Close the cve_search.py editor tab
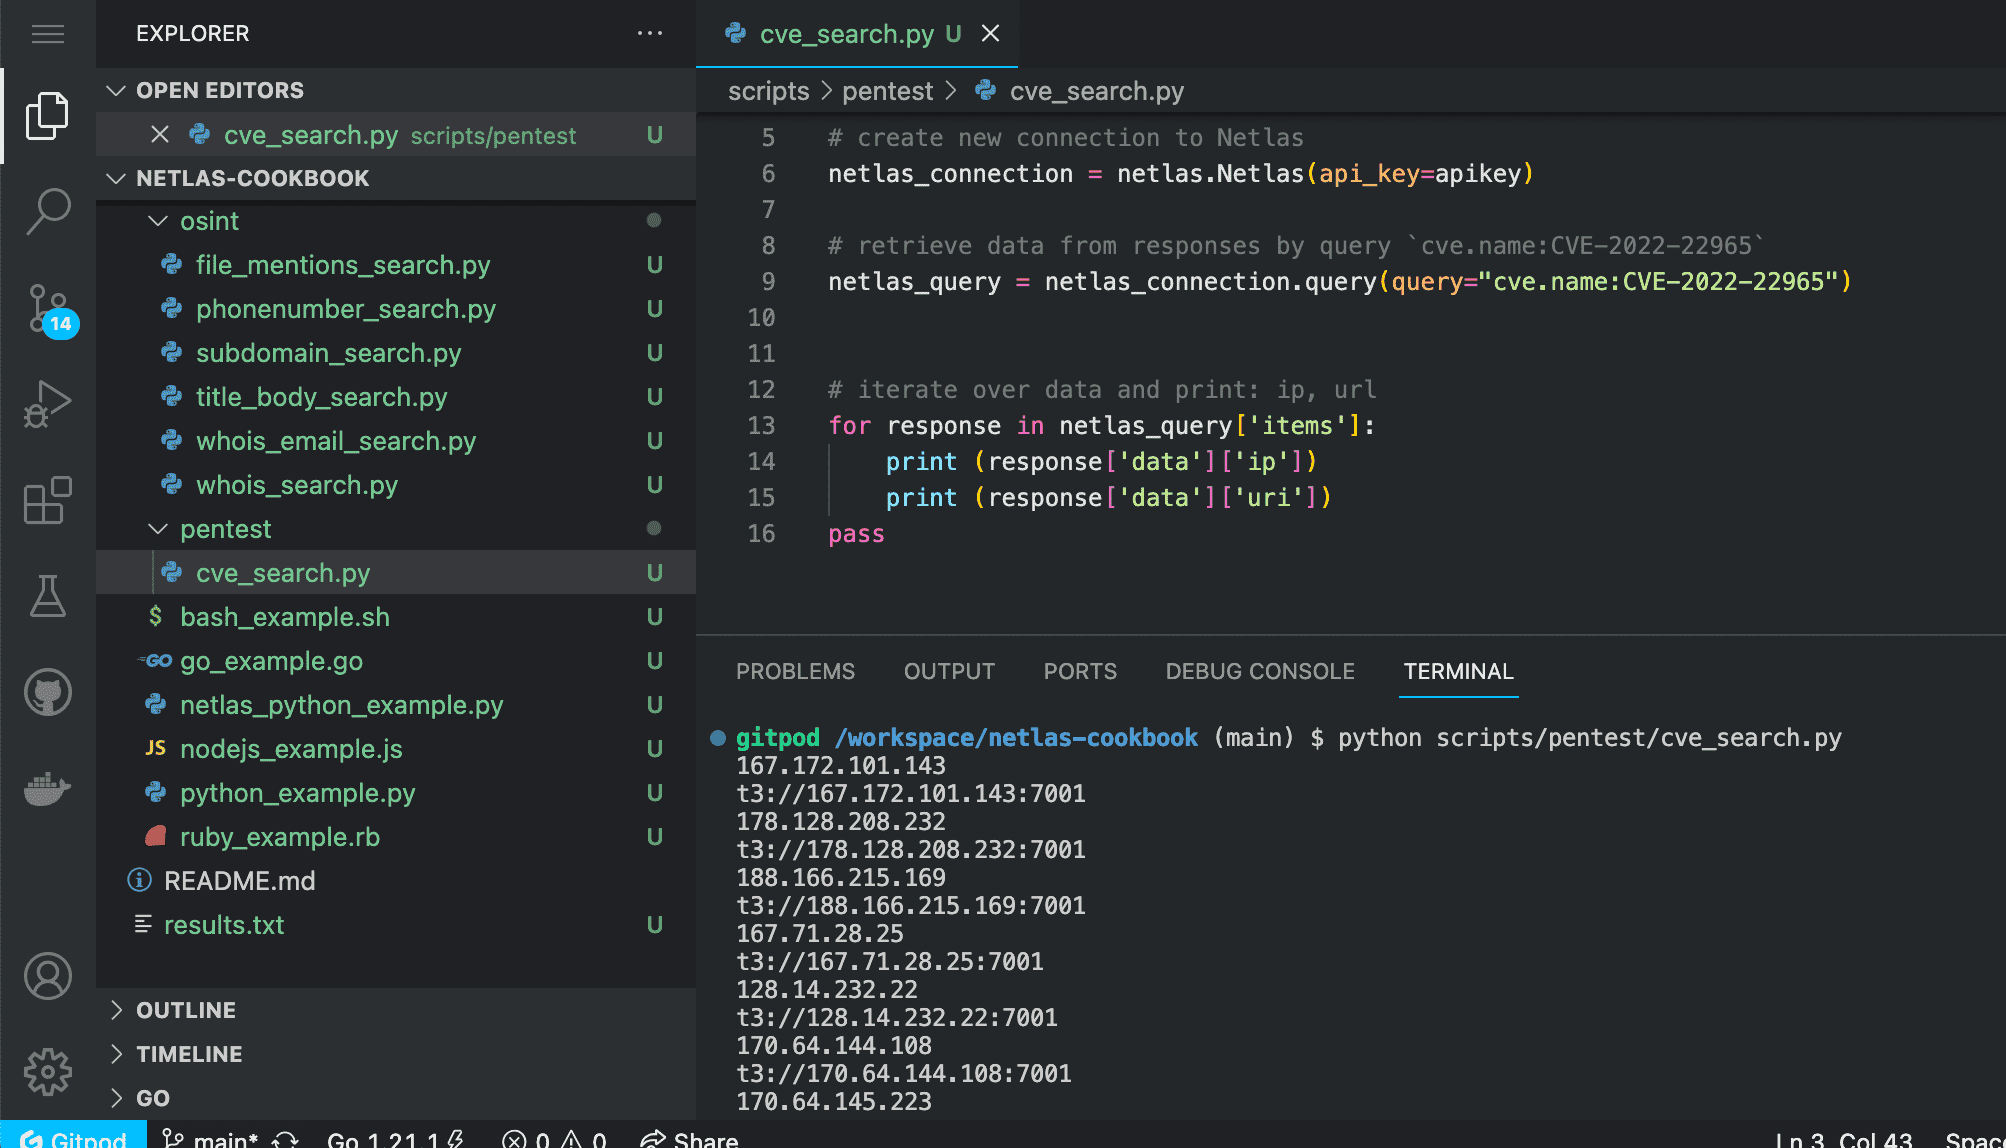The image size is (2006, 1148). pyautogui.click(x=990, y=34)
